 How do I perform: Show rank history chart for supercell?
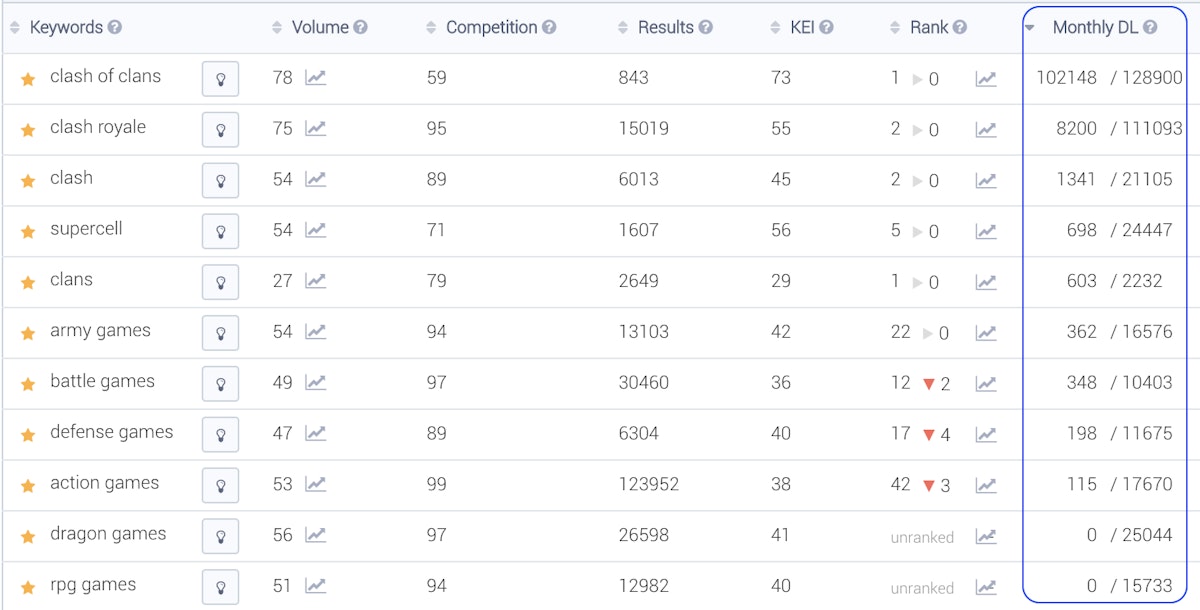pyautogui.click(x=986, y=231)
